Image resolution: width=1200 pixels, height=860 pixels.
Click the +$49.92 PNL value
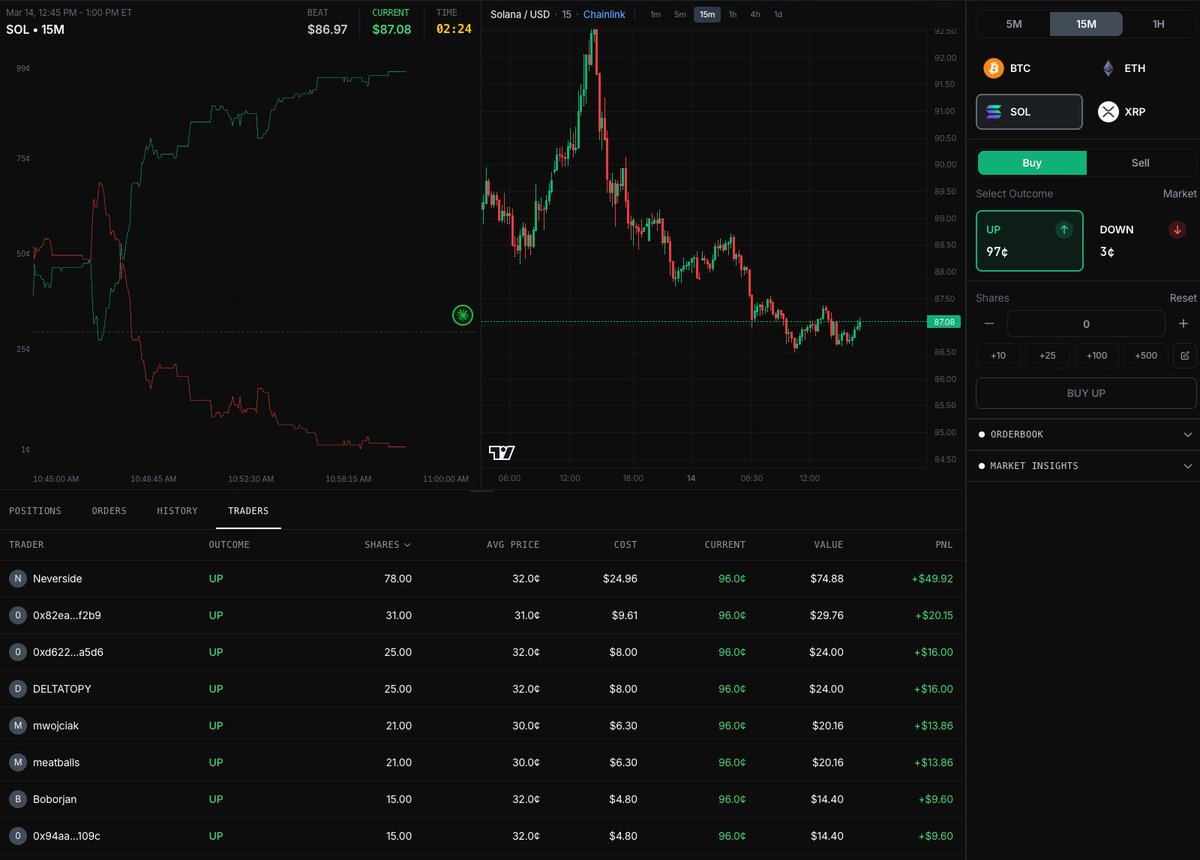tap(930, 579)
